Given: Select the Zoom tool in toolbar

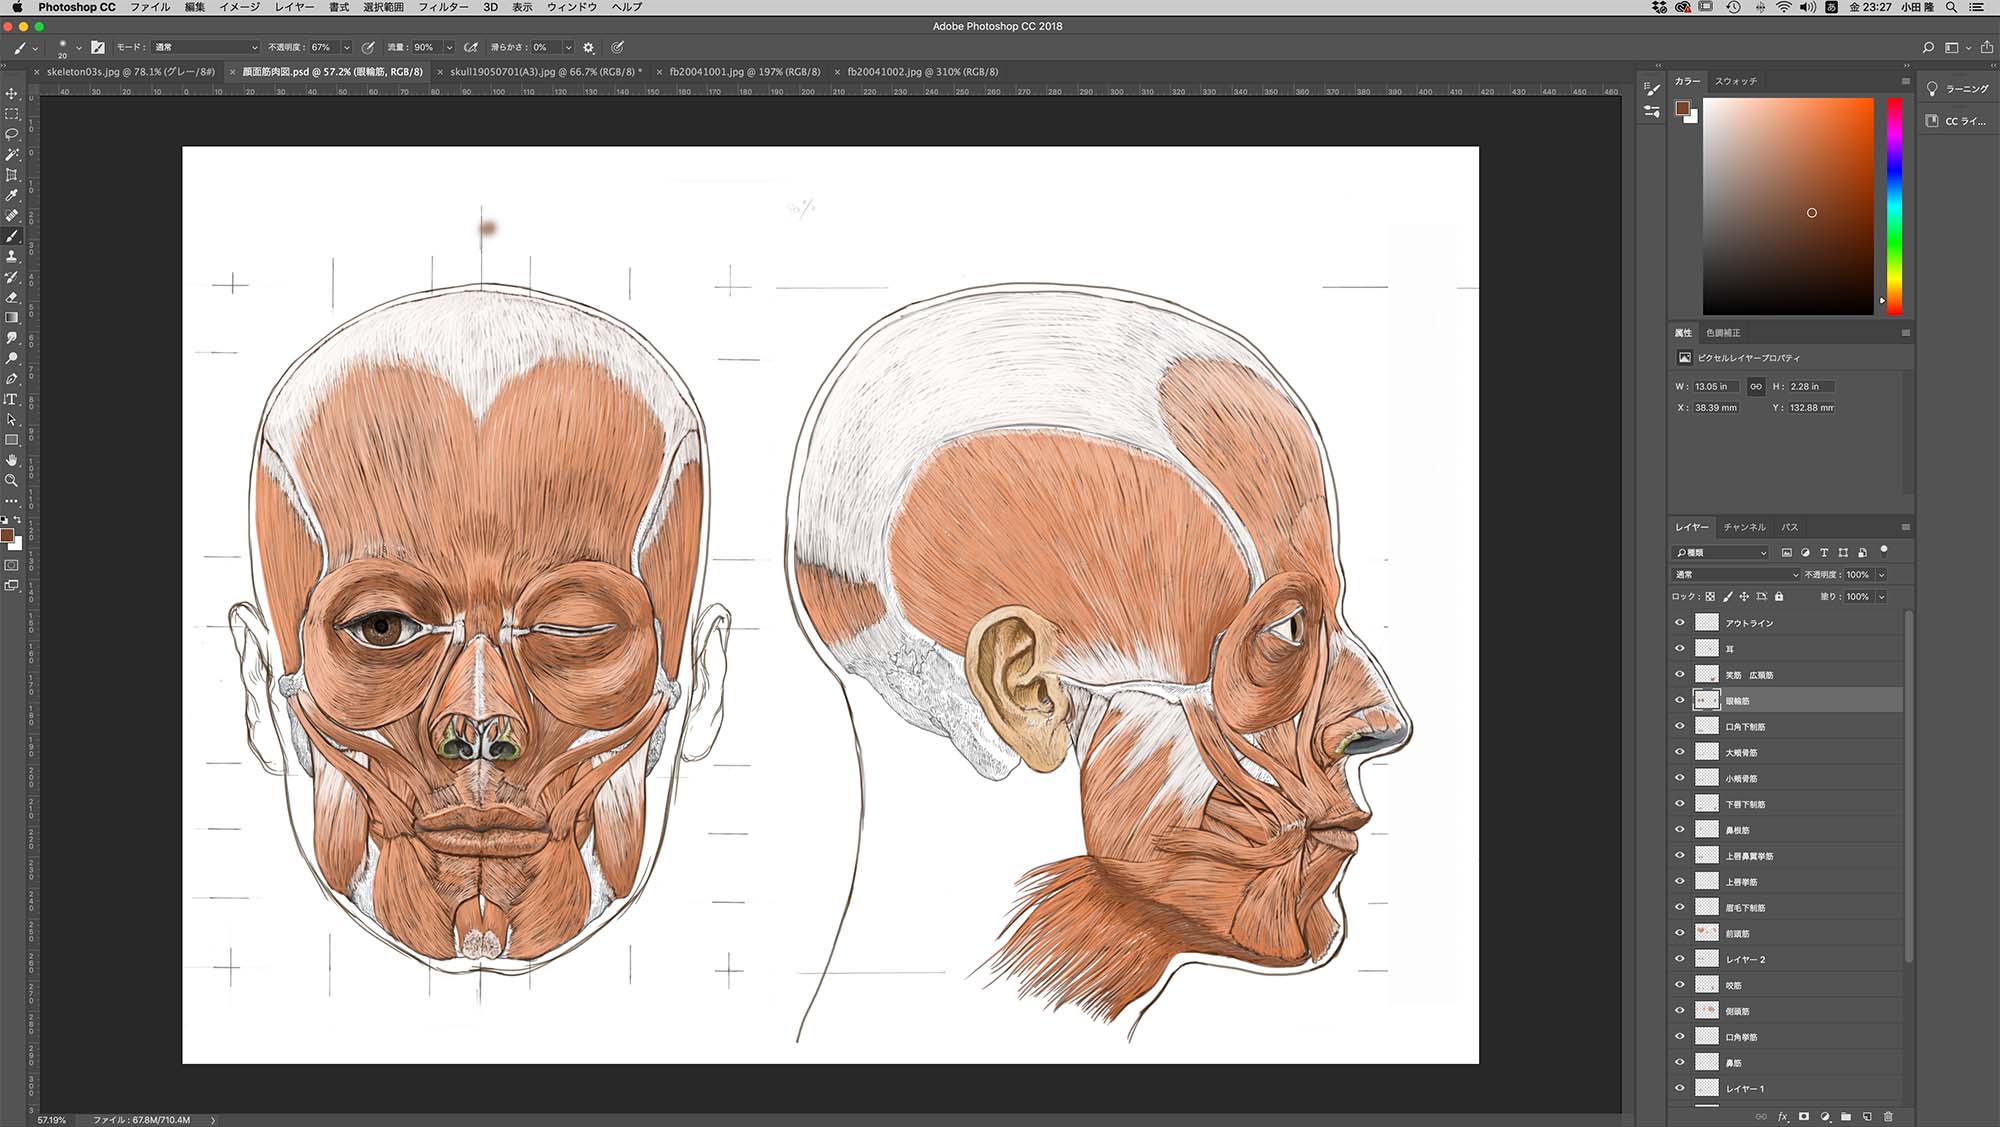Looking at the screenshot, I should (x=12, y=480).
